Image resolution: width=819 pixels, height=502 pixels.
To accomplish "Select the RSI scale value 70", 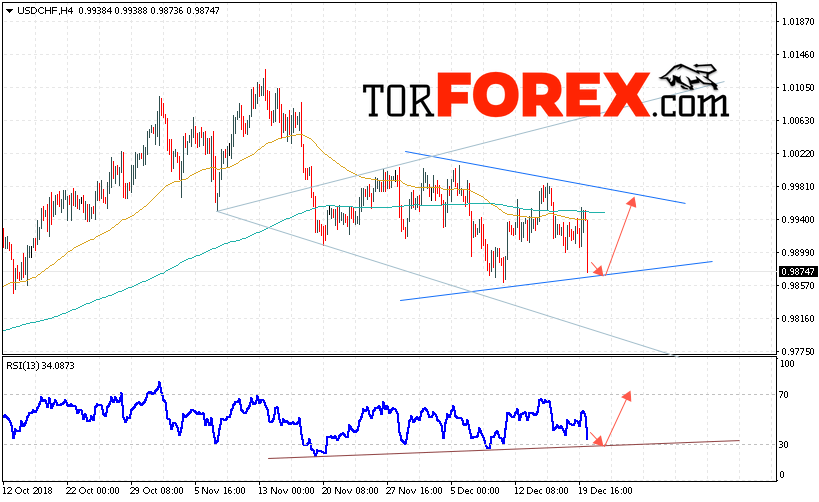I will 783,395.
